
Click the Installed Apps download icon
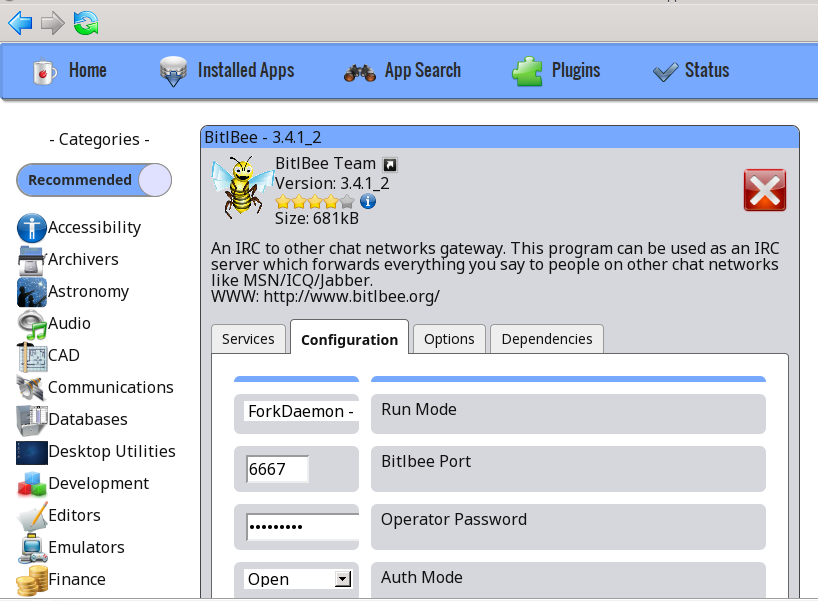coord(173,71)
